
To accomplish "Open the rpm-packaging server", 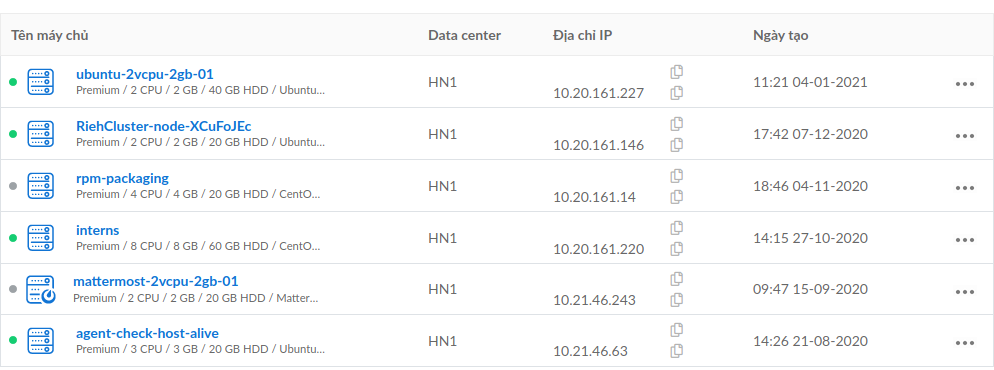I will point(122,179).
